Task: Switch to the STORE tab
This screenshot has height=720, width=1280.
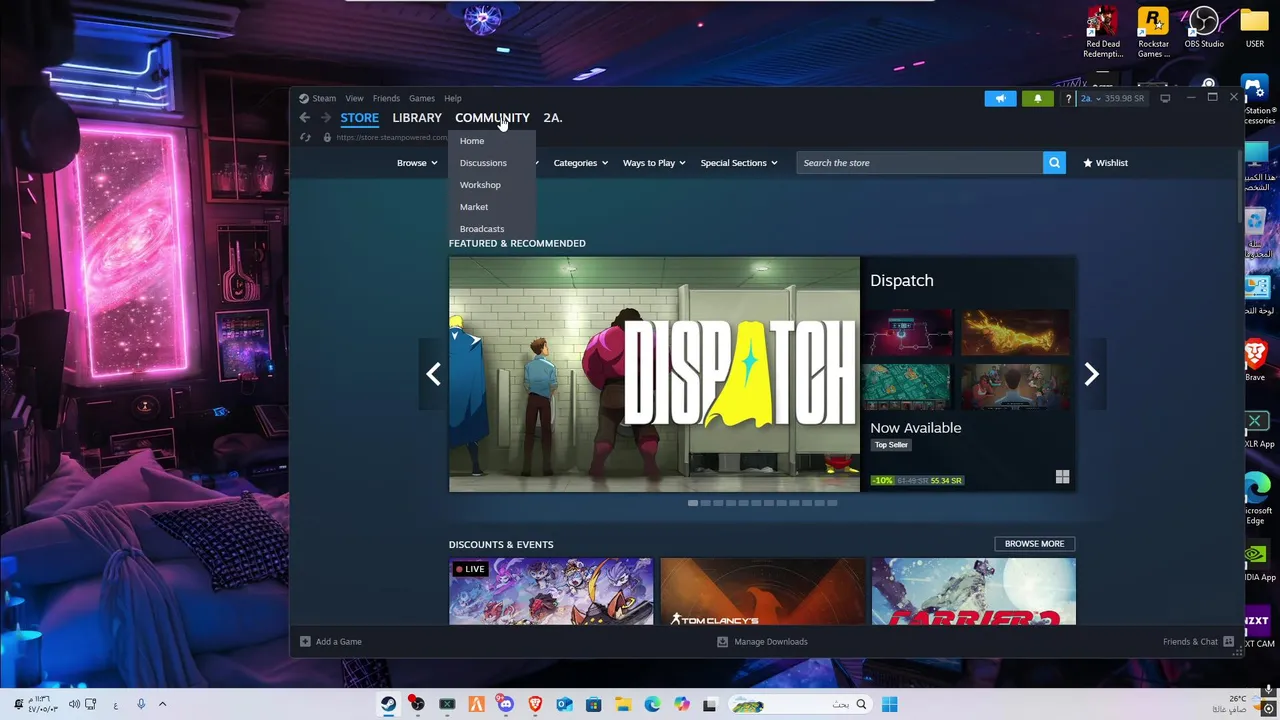Action: tap(359, 118)
